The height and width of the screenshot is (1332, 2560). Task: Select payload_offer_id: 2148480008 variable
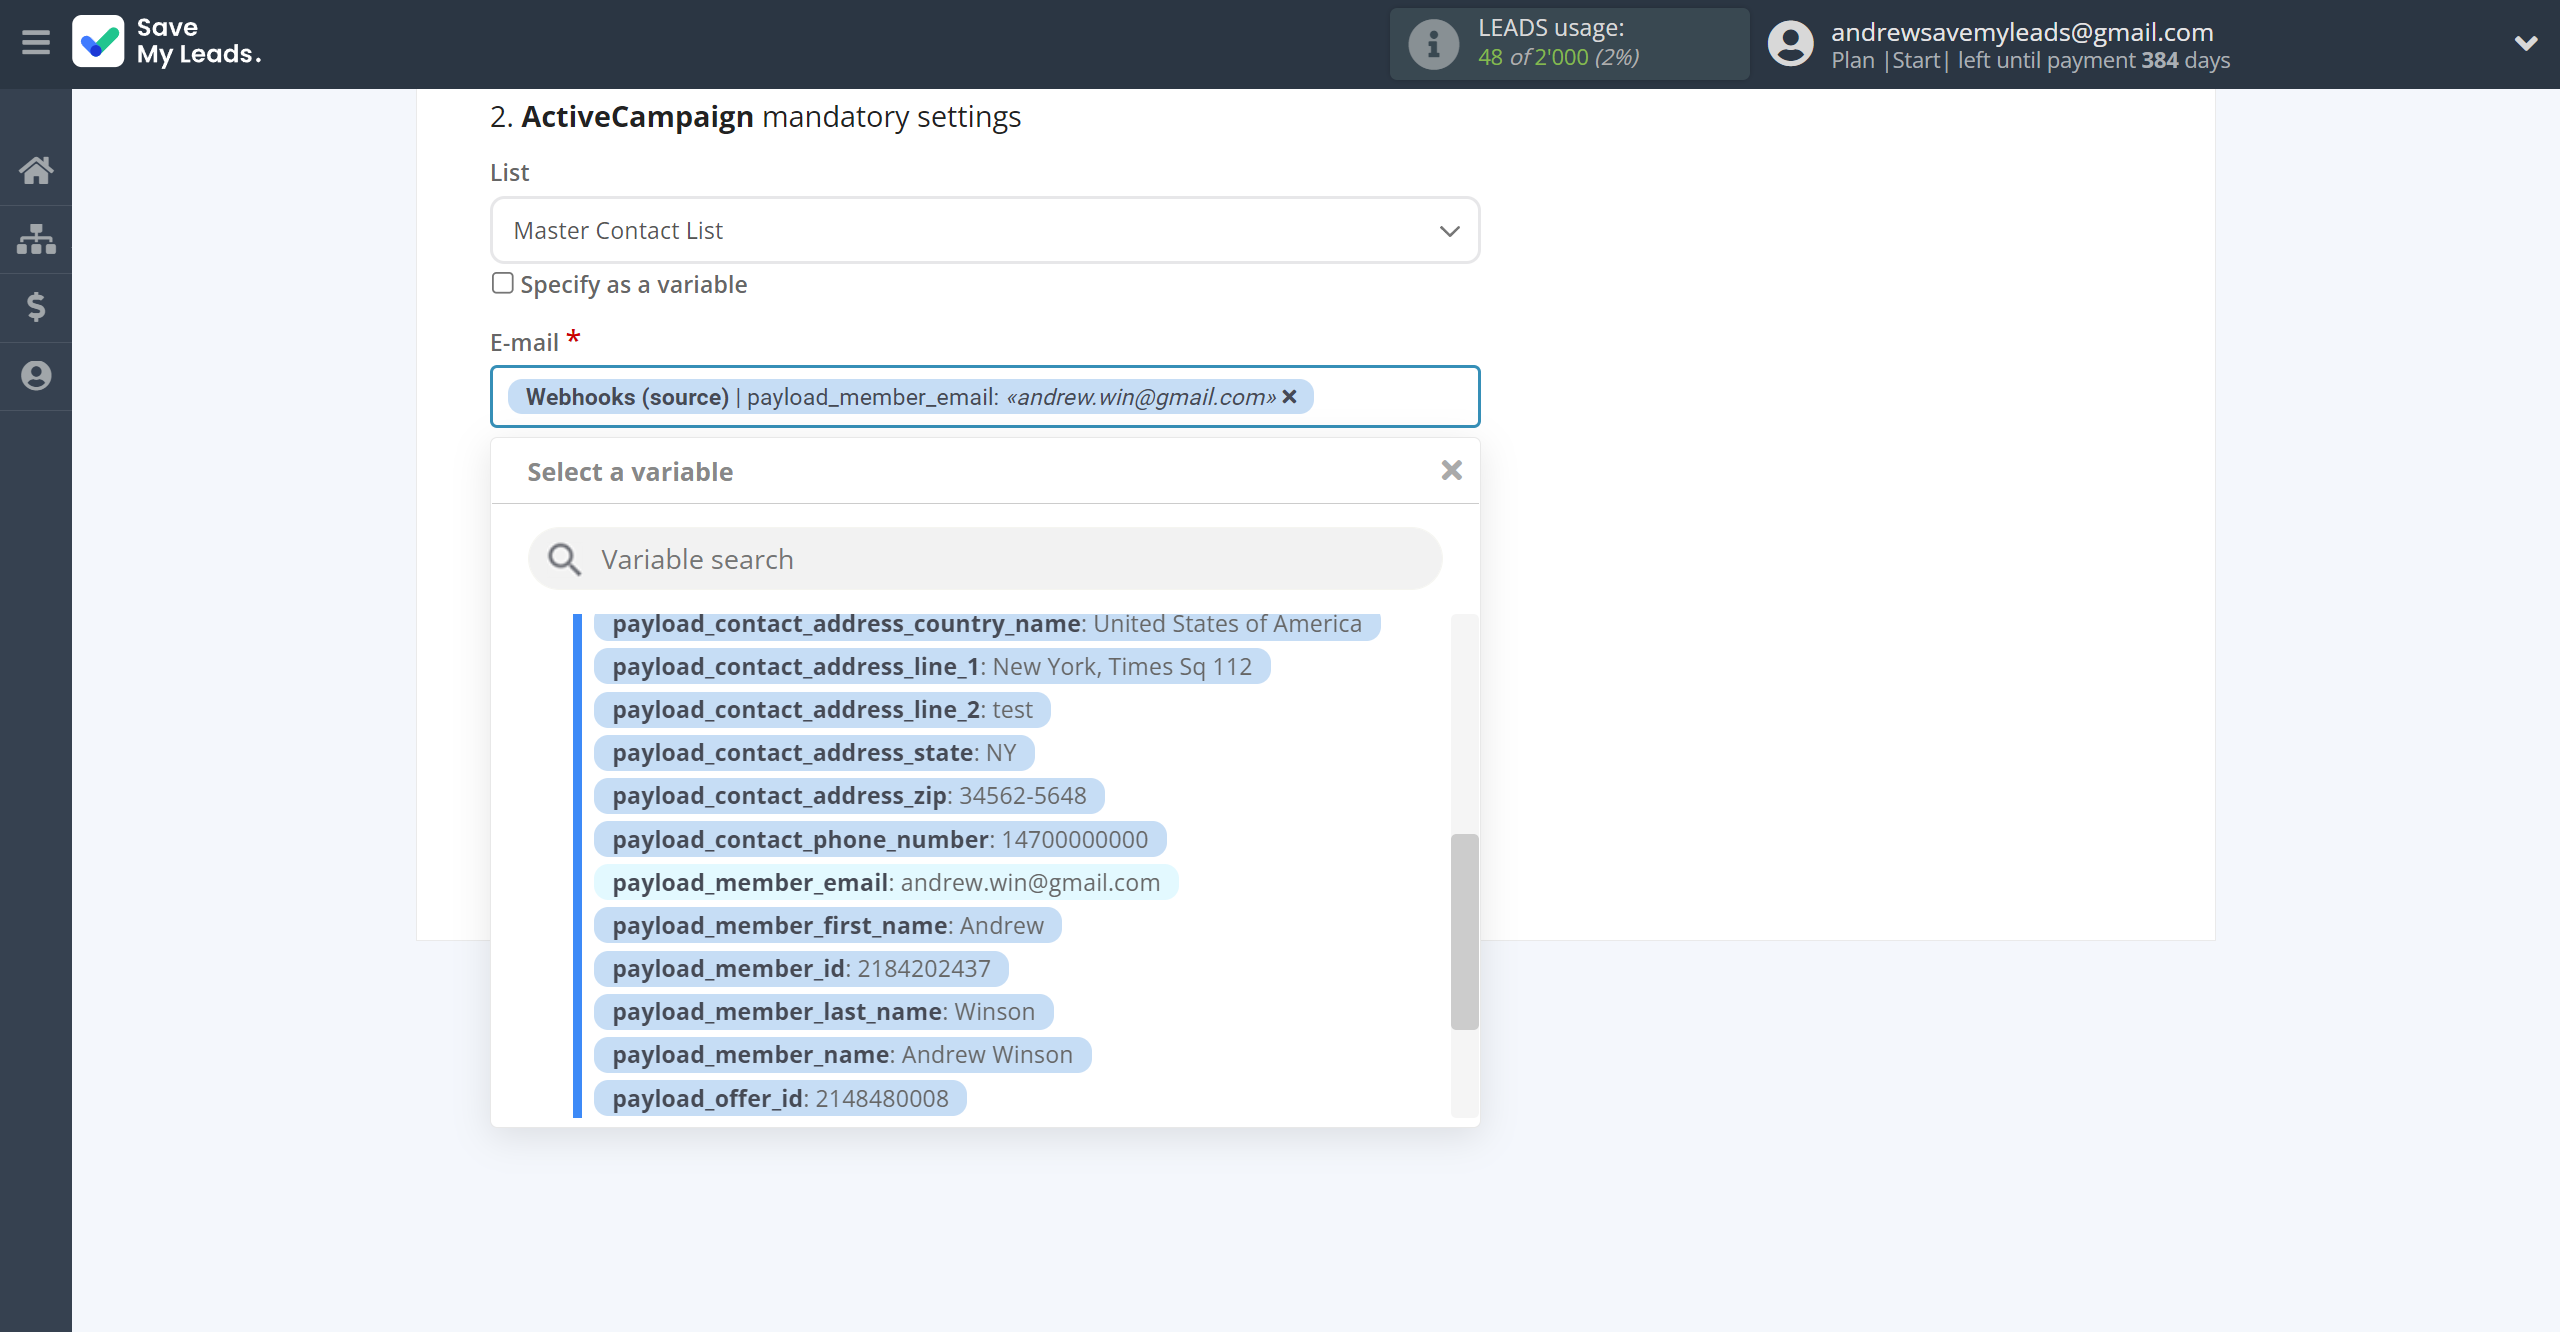coord(781,1098)
